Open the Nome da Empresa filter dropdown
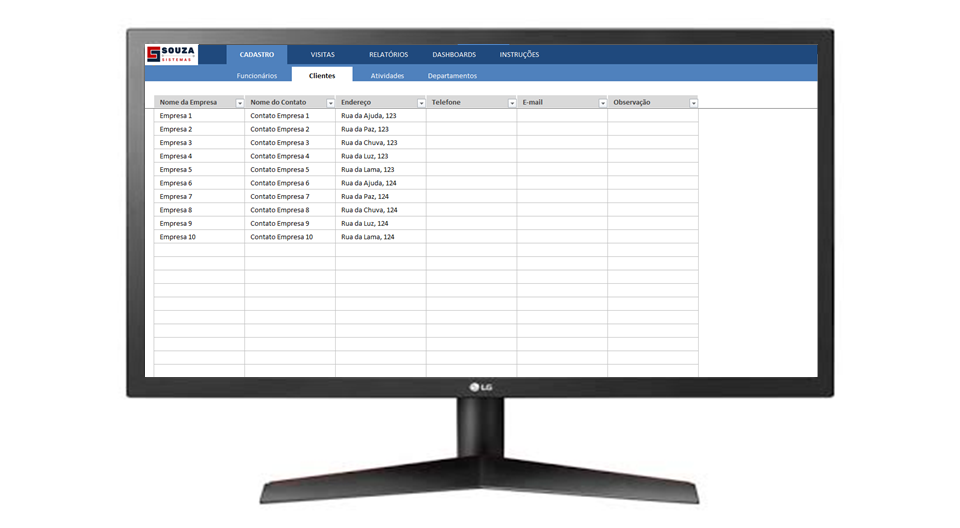960x528 pixels. click(x=239, y=103)
